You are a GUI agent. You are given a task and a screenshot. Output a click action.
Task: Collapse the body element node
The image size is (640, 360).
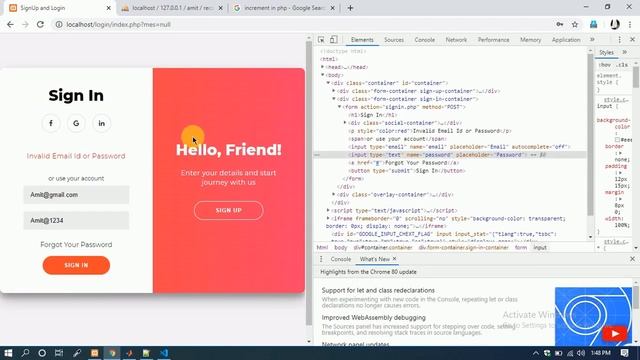pyautogui.click(x=322, y=75)
